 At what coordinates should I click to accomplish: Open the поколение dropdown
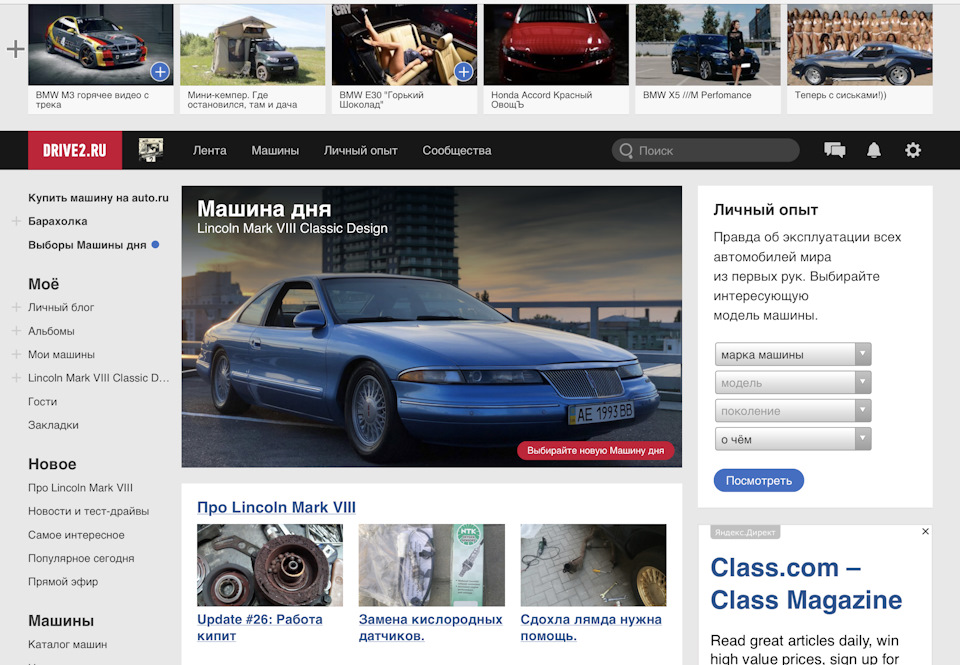coord(793,410)
